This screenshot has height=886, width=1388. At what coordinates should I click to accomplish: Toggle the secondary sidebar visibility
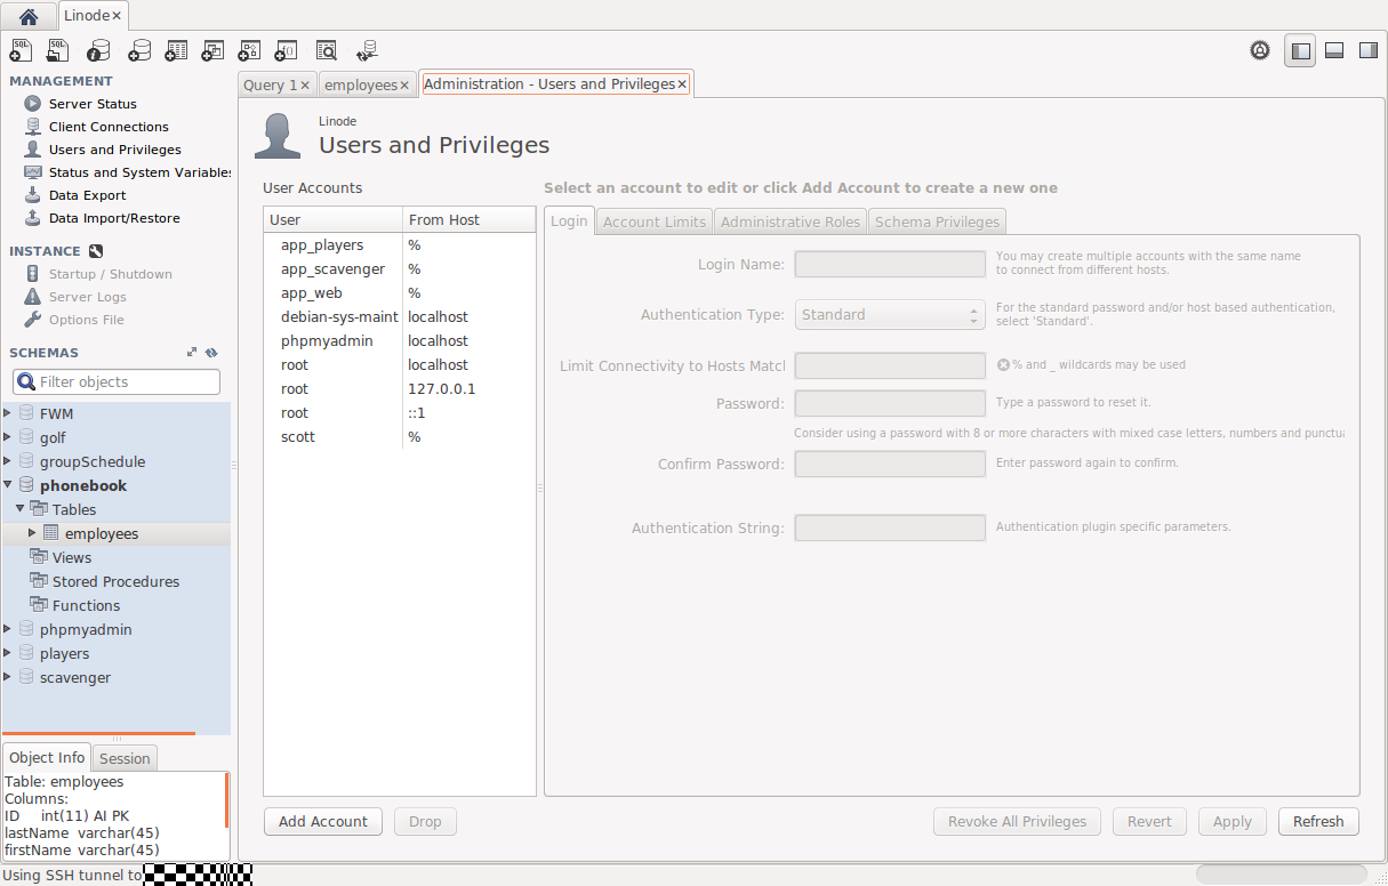[x=1370, y=49]
